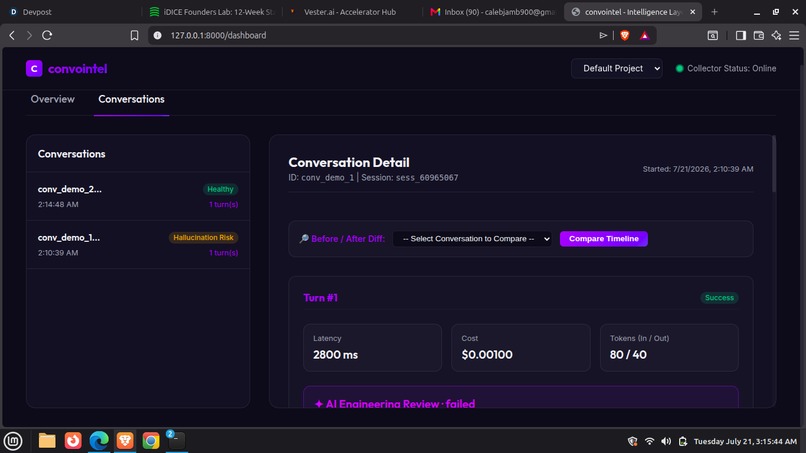This screenshot has height=453, width=806.
Task: Open the Default Project dropdown
Action: coord(616,68)
